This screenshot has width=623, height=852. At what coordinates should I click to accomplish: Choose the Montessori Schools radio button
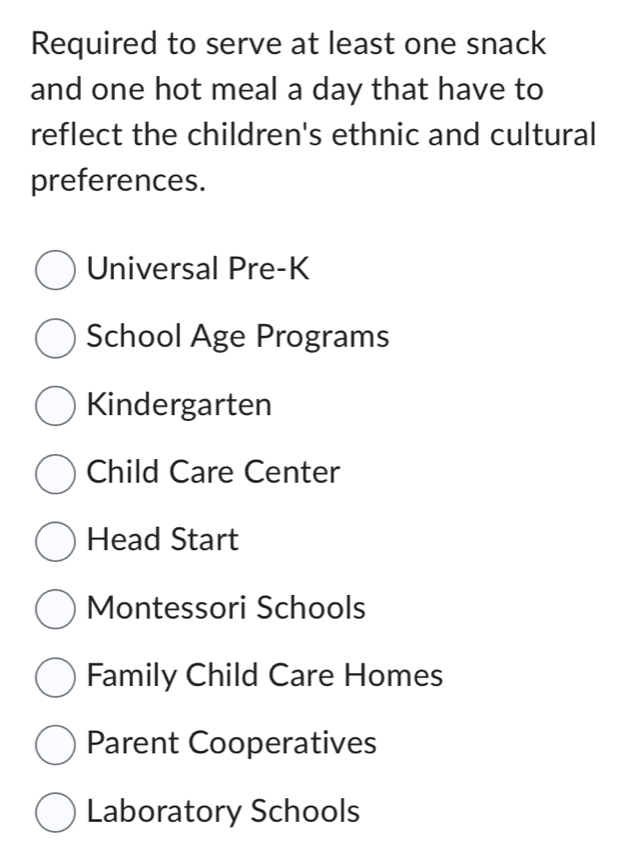pyautogui.click(x=56, y=609)
